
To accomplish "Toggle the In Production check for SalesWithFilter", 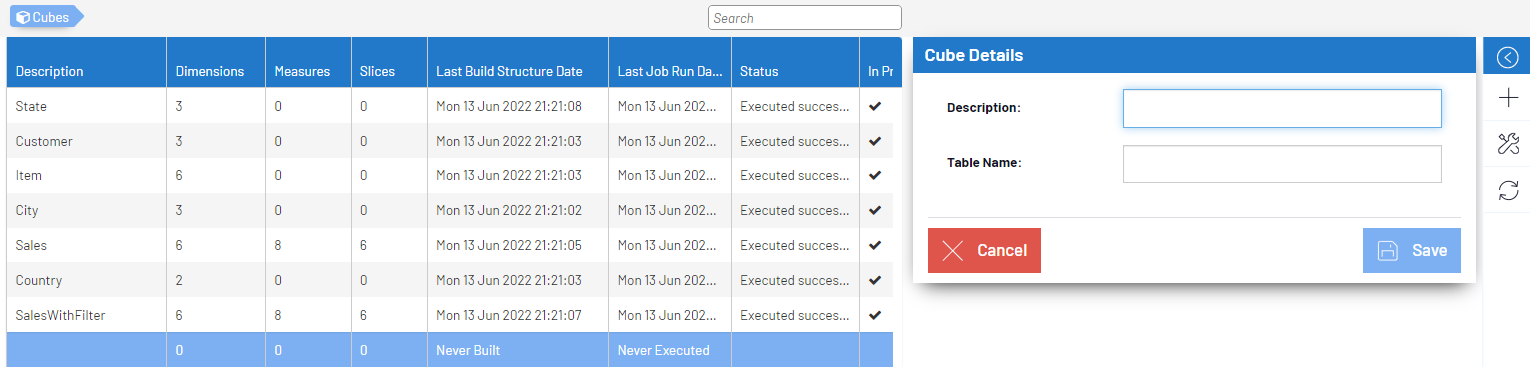I will (875, 315).
